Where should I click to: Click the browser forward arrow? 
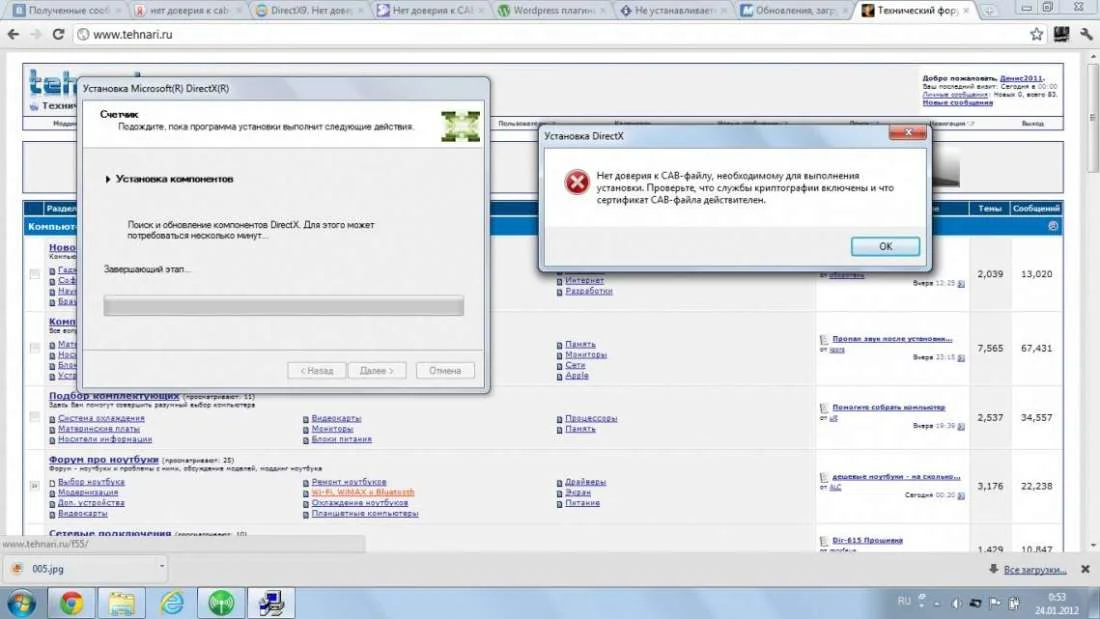coord(36,34)
